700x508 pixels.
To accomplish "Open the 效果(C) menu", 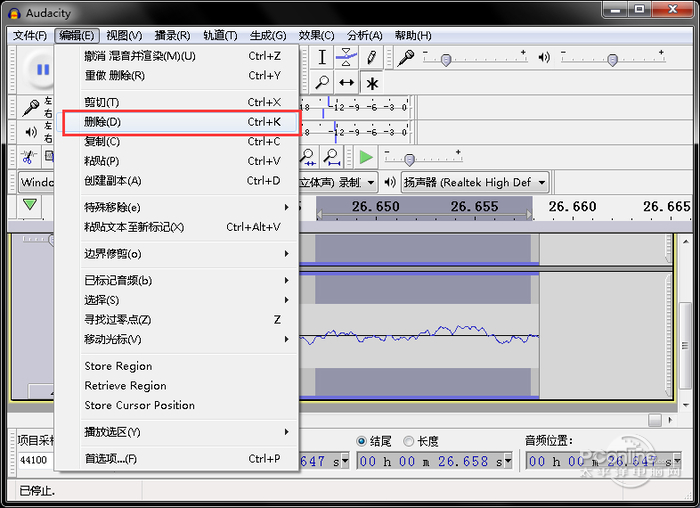I will 316,36.
